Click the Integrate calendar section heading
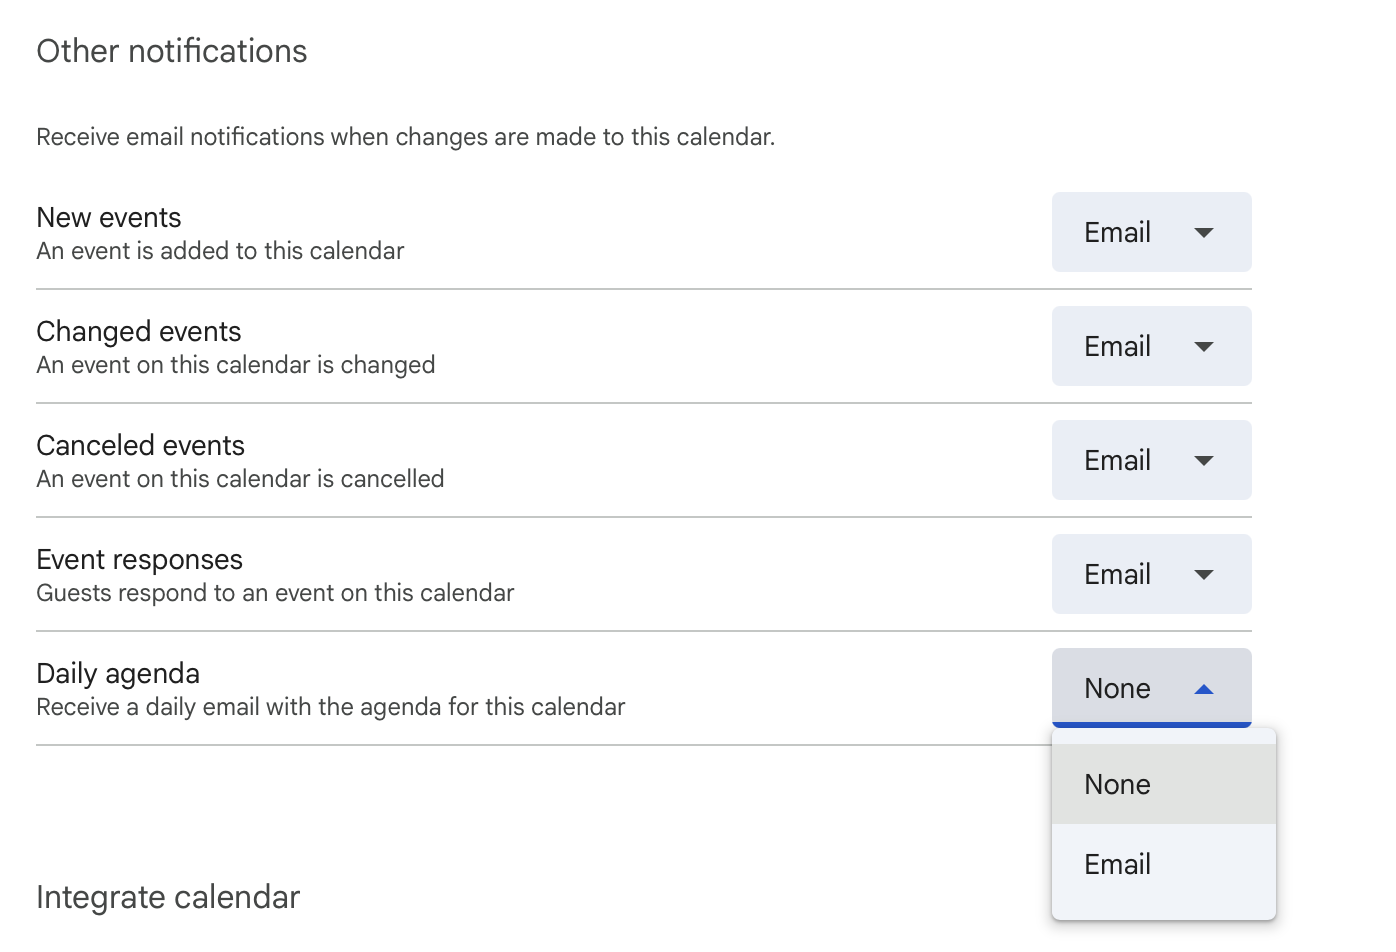 point(168,897)
